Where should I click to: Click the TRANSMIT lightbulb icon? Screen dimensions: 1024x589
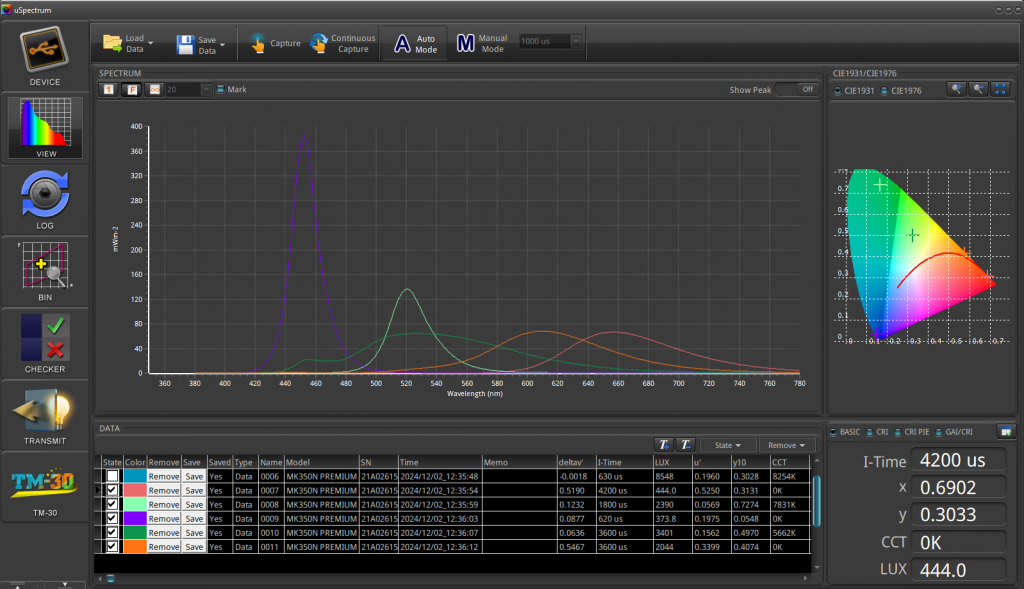(45, 409)
